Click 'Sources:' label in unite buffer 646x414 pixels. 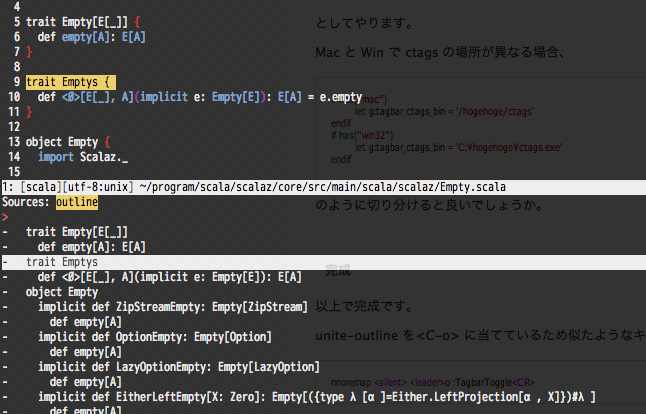26,202
